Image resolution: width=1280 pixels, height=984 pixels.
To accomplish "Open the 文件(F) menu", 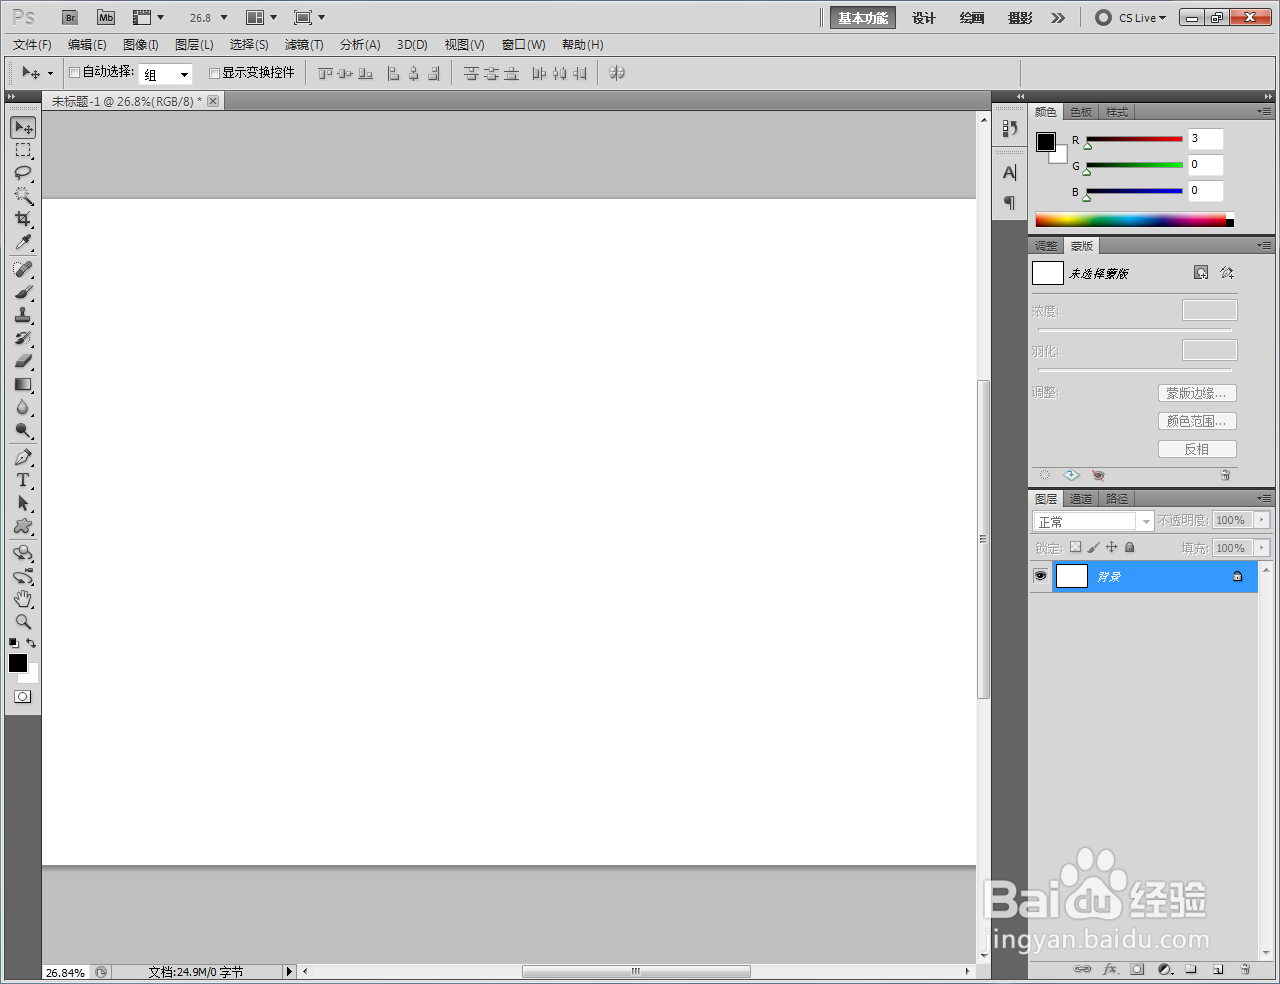I will tap(32, 45).
